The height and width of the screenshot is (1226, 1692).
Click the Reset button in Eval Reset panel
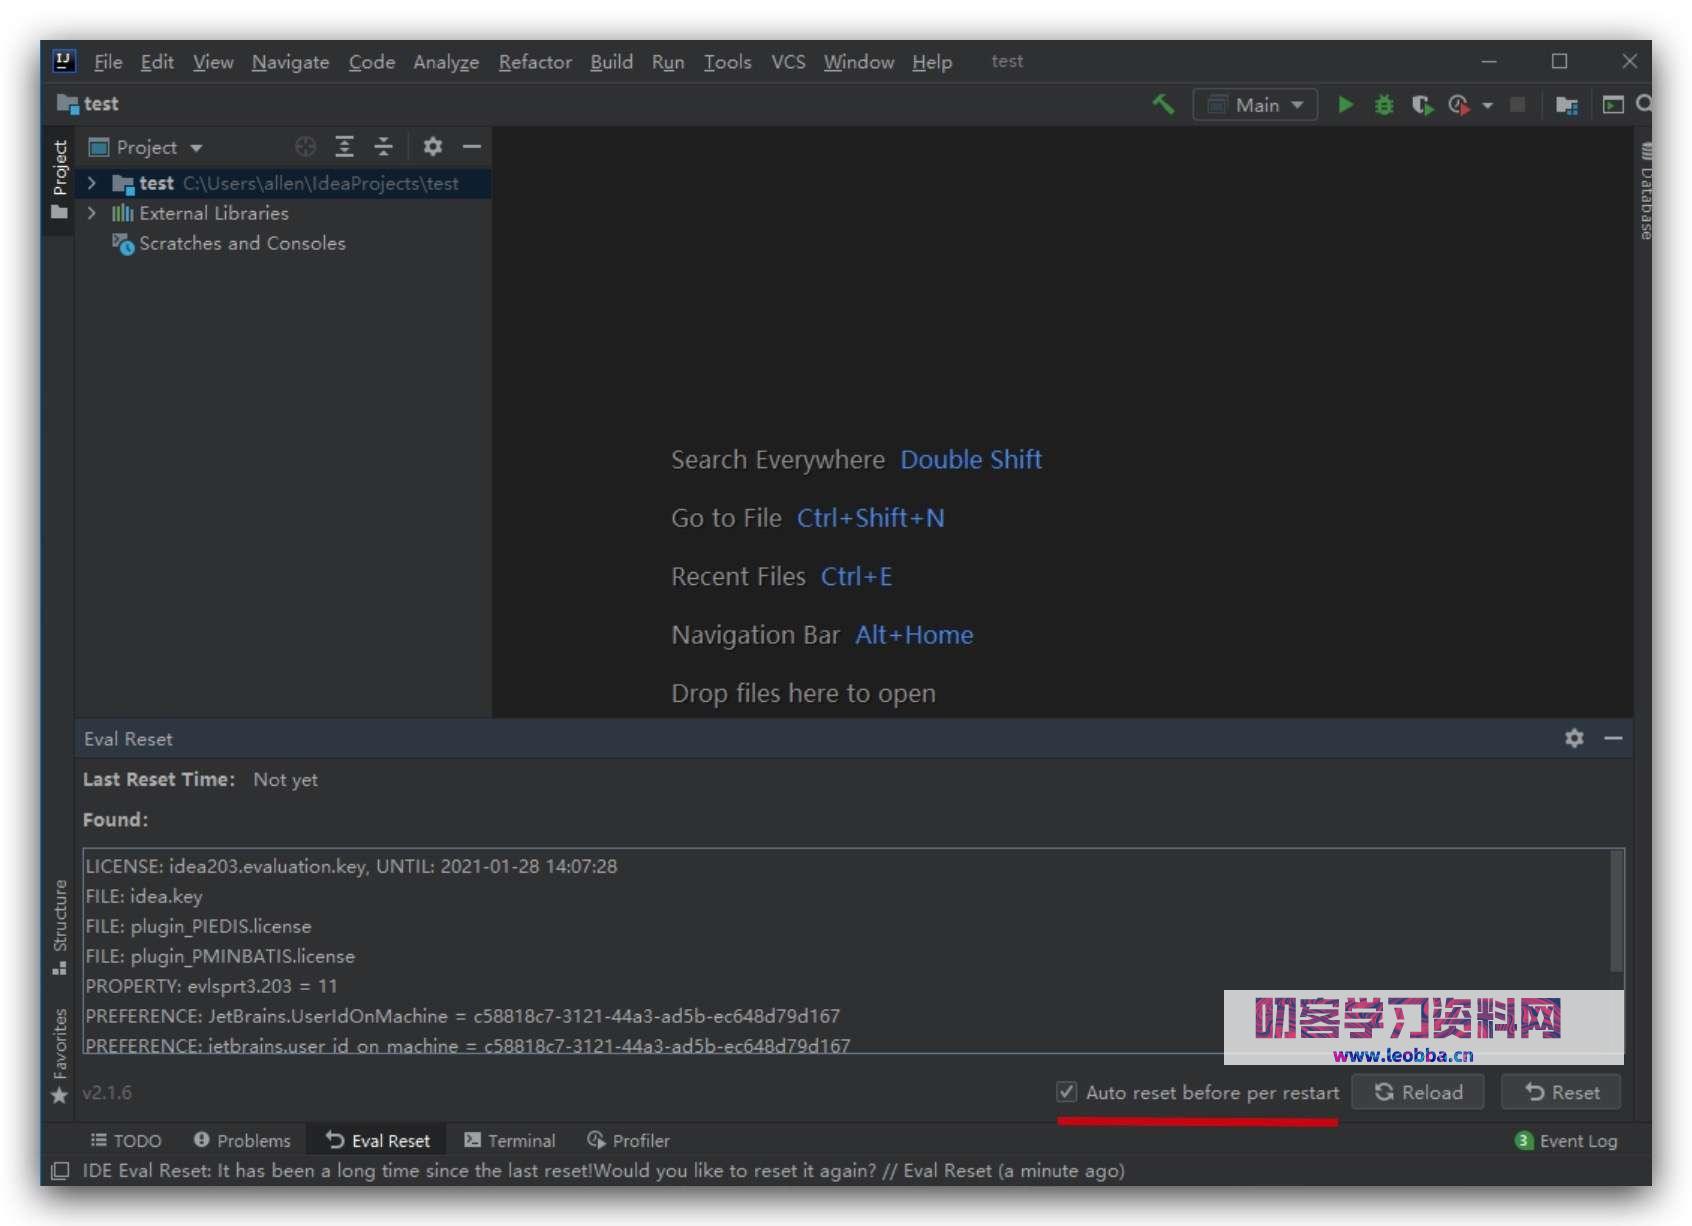(x=1560, y=1092)
